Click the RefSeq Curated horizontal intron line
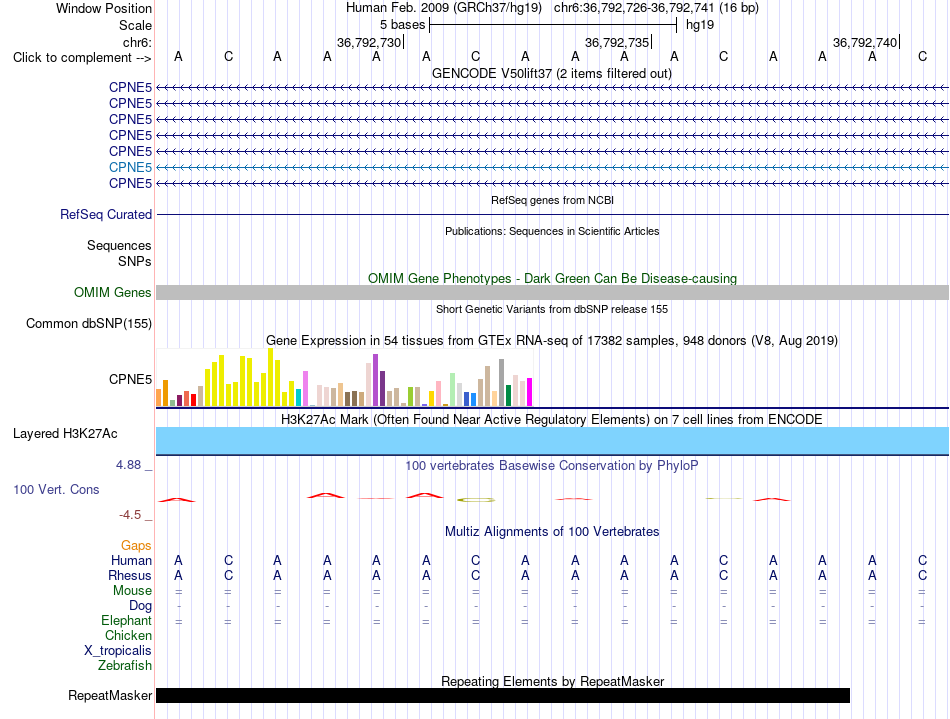The image size is (950, 719). click(553, 214)
